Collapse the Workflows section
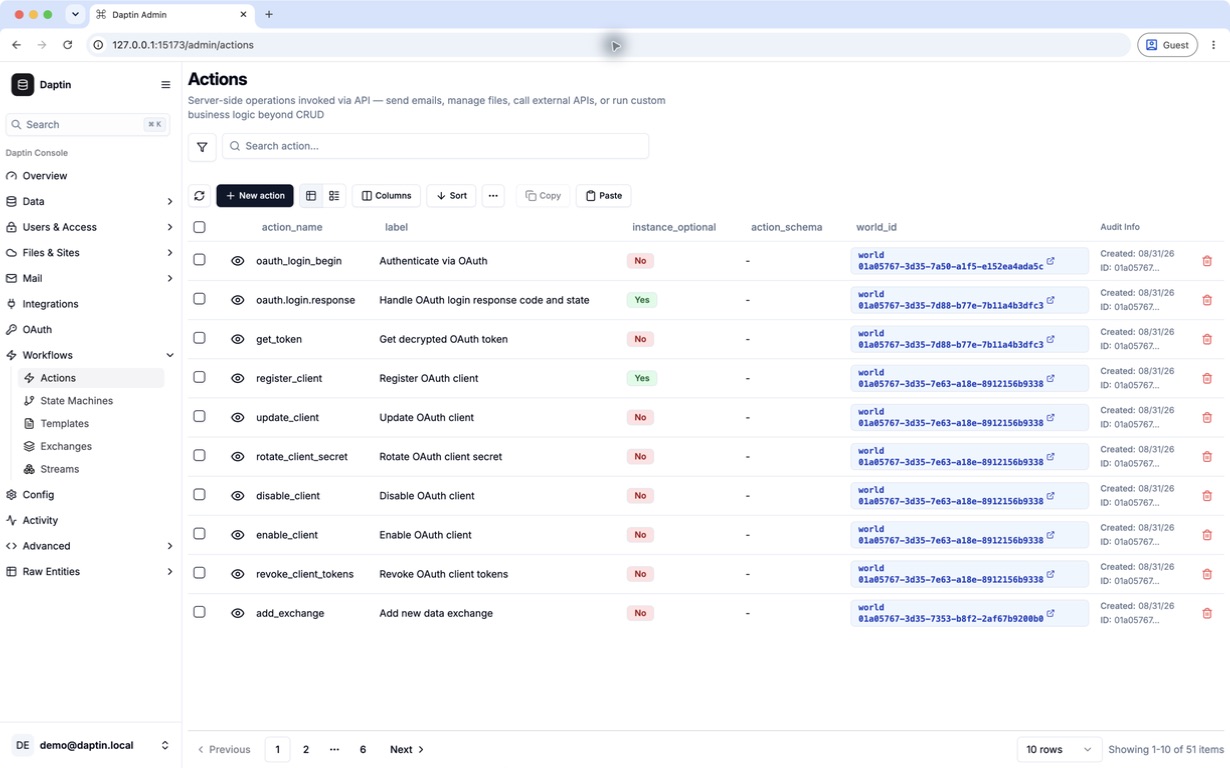The width and height of the screenshot is (1230, 768). coord(89,355)
